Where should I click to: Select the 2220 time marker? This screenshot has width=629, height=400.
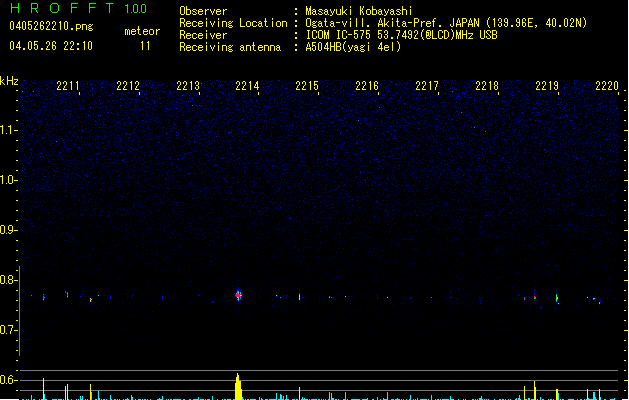click(x=606, y=87)
